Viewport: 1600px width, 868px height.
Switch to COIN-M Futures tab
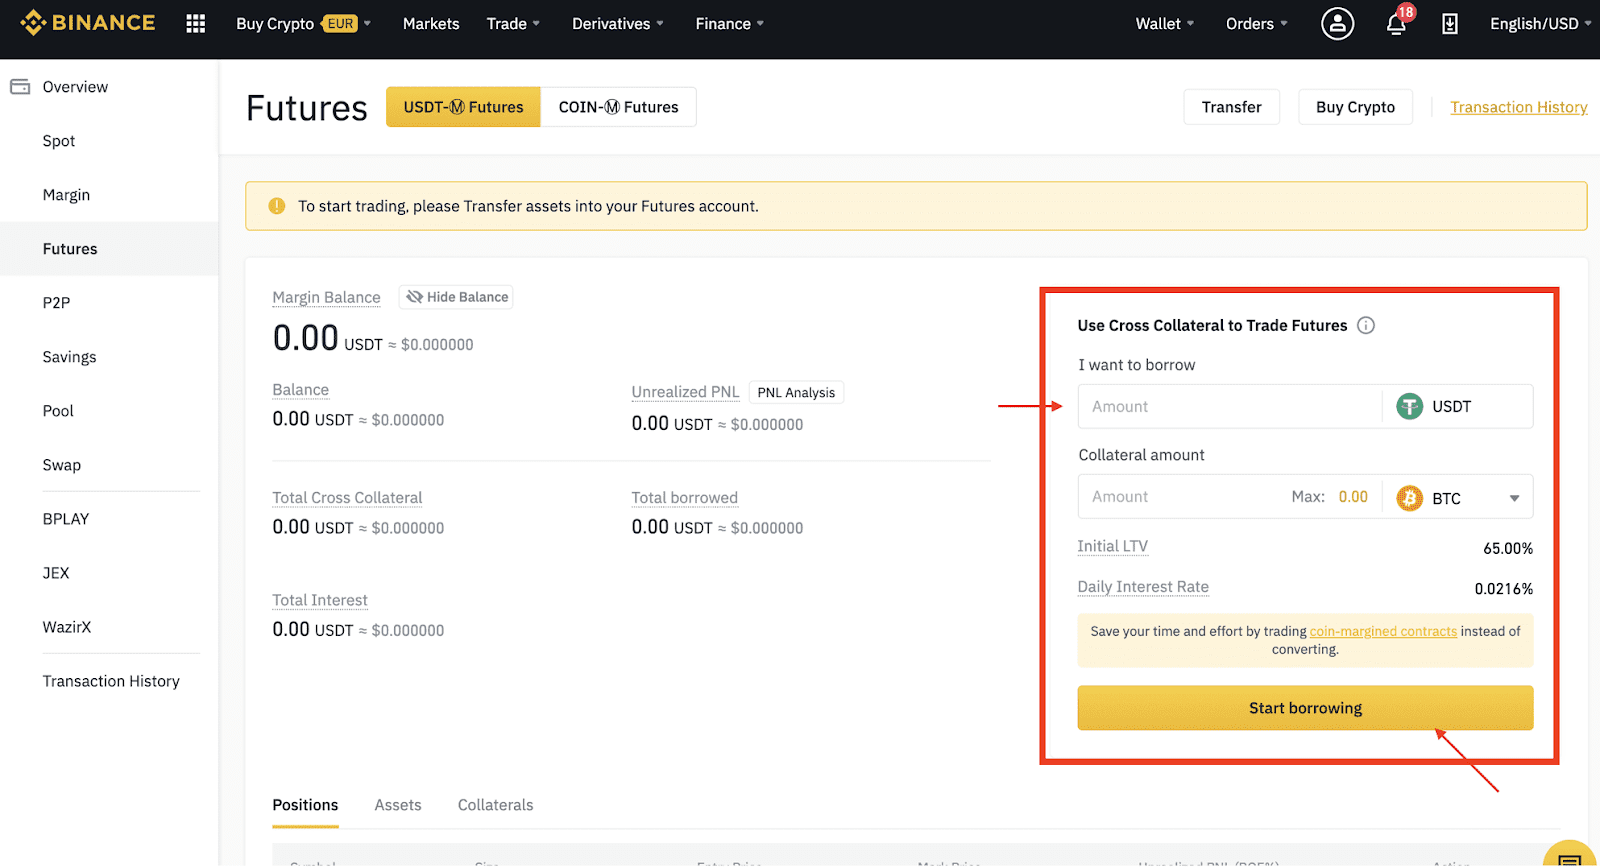click(619, 107)
